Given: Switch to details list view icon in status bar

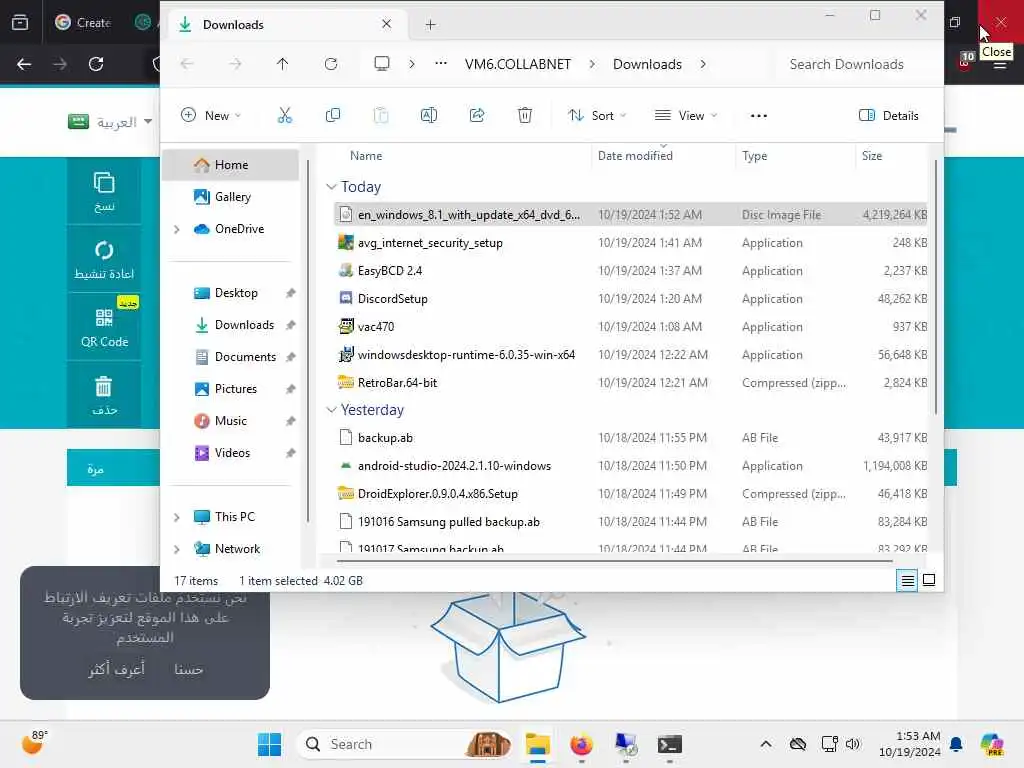Looking at the screenshot, I should pyautogui.click(x=907, y=580).
